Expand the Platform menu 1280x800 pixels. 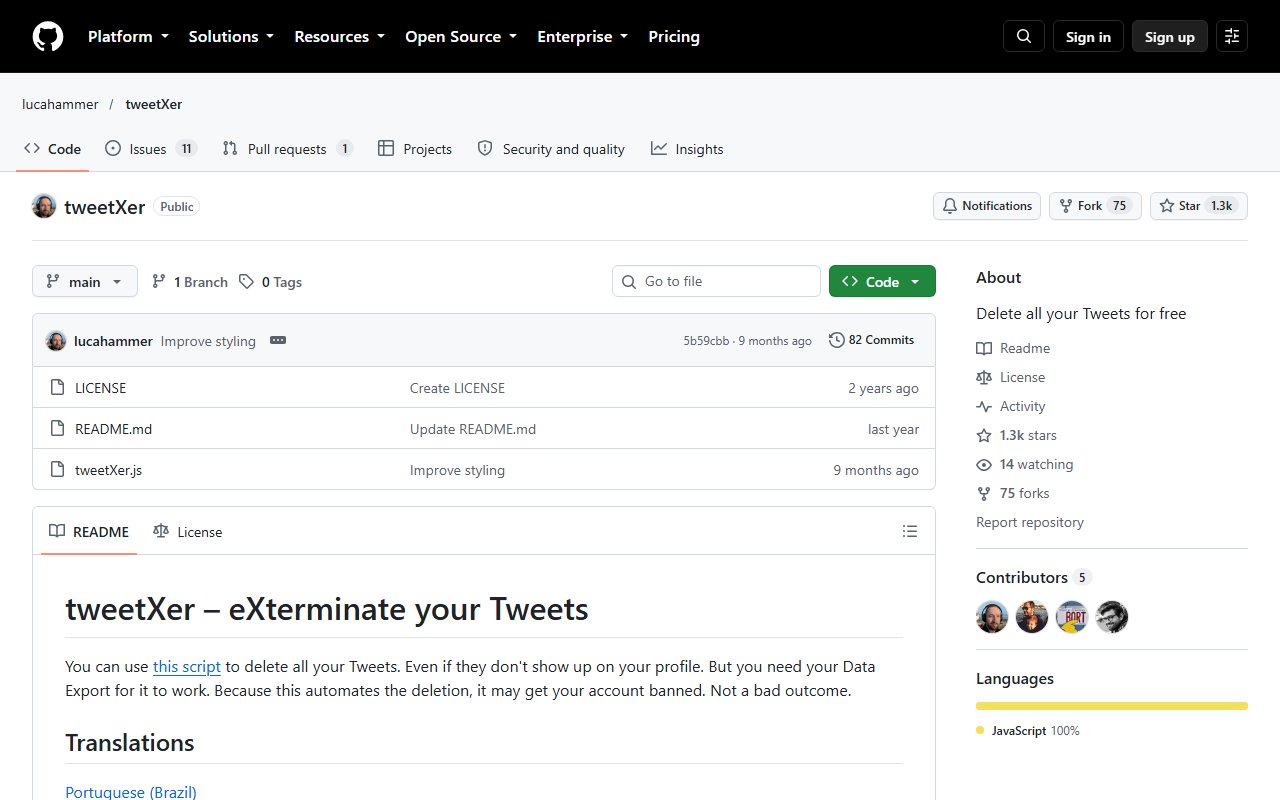point(128,37)
